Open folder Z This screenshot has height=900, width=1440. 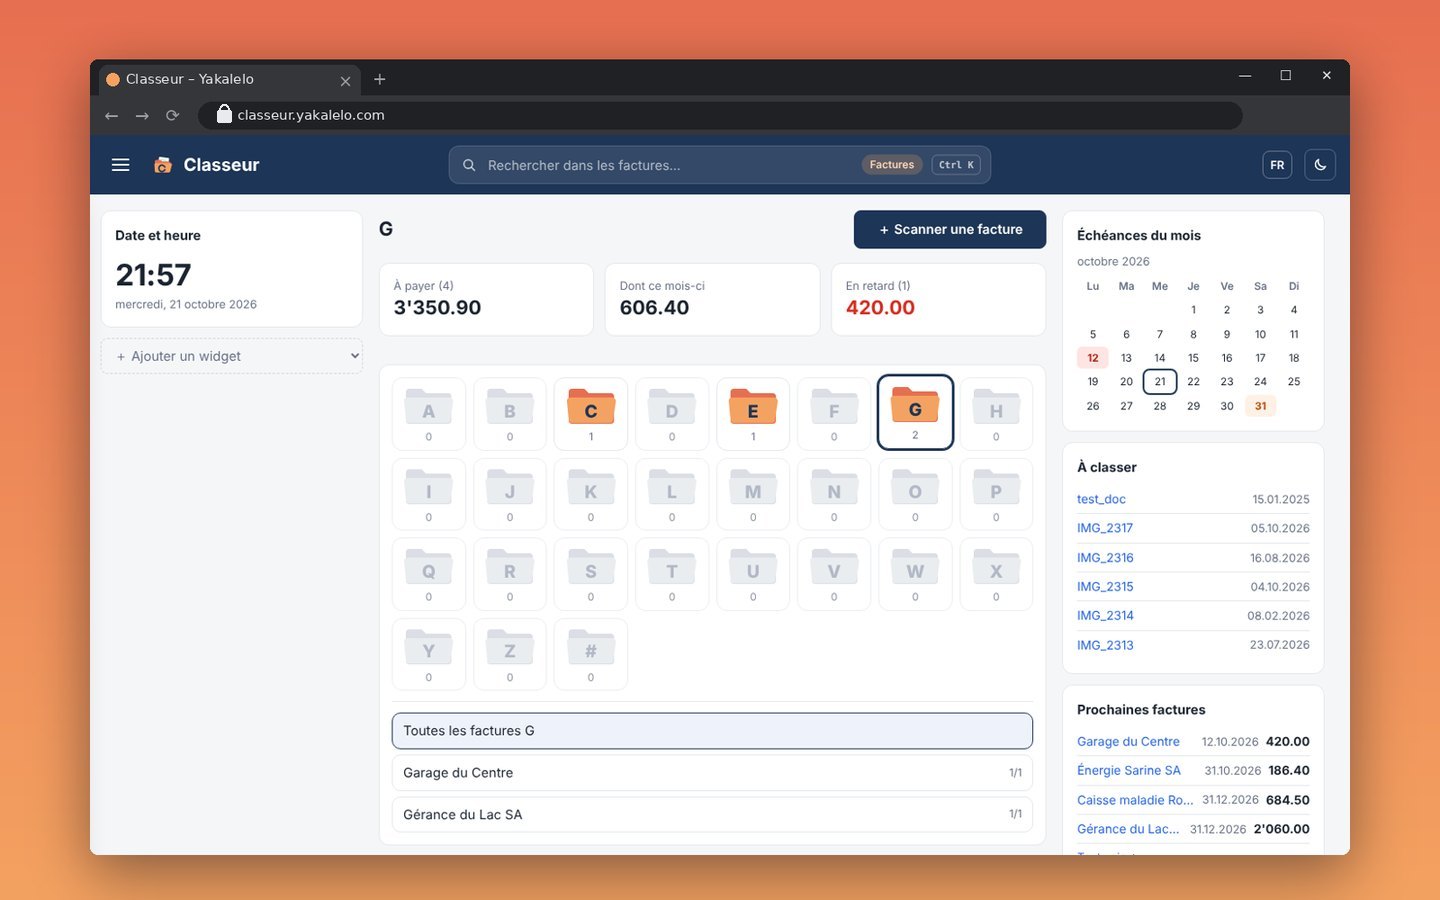[x=510, y=654]
